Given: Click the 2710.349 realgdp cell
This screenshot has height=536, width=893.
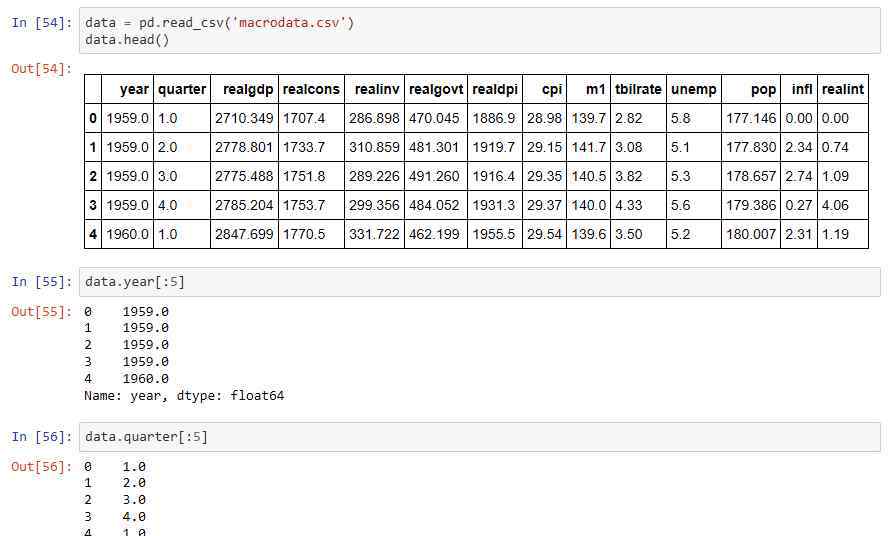Looking at the screenshot, I should click(x=244, y=118).
